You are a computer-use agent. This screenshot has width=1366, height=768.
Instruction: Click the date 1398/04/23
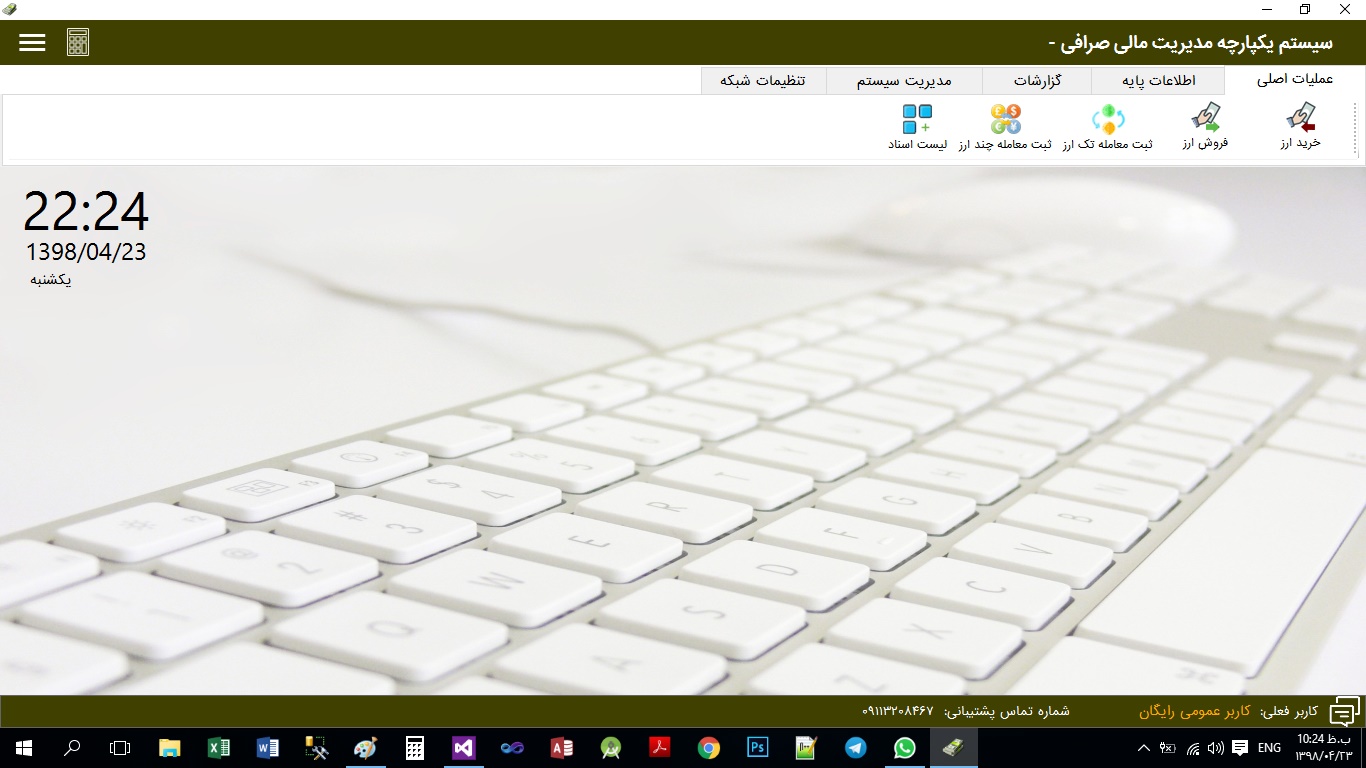pos(86,252)
